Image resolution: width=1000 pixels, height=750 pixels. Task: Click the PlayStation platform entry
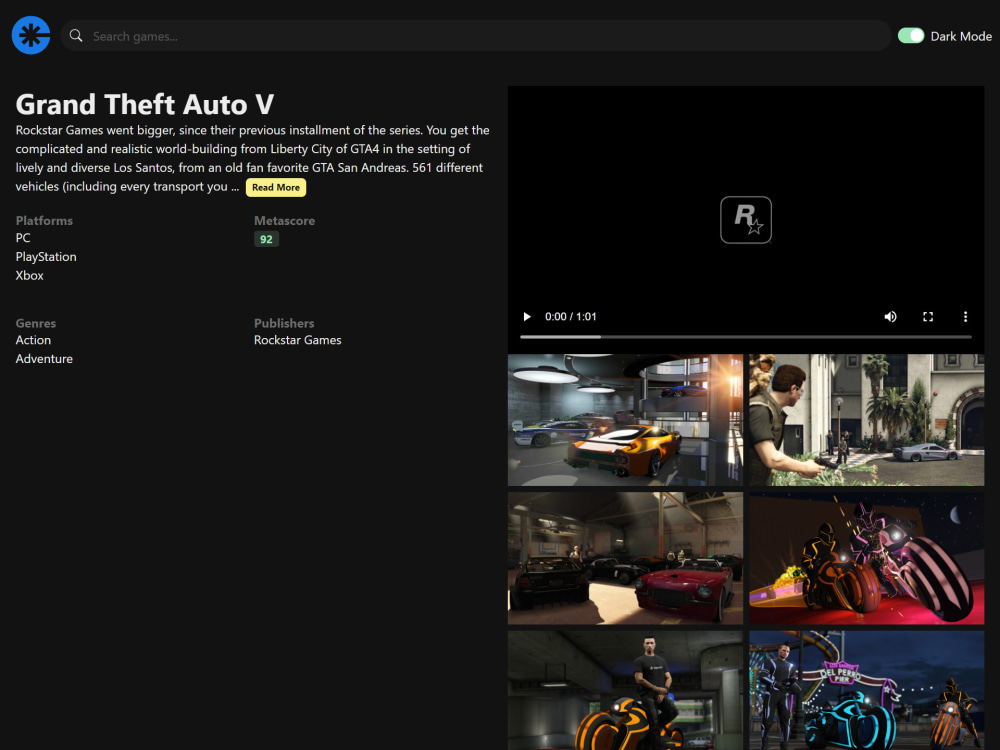click(x=46, y=257)
